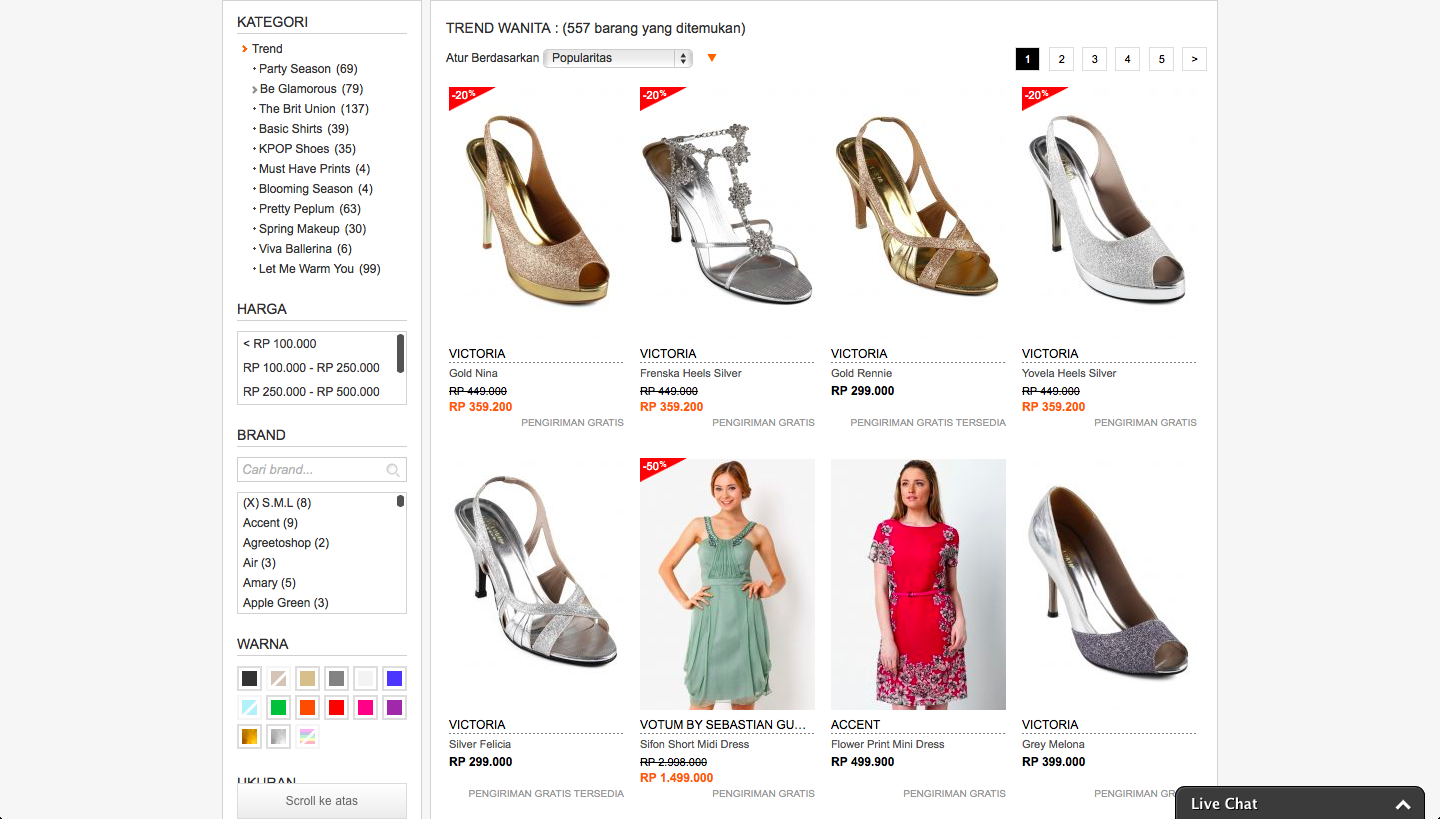Viewport: 1440px width, 819px height.
Task: Click the Gold Nina product name
Action: [x=473, y=374]
